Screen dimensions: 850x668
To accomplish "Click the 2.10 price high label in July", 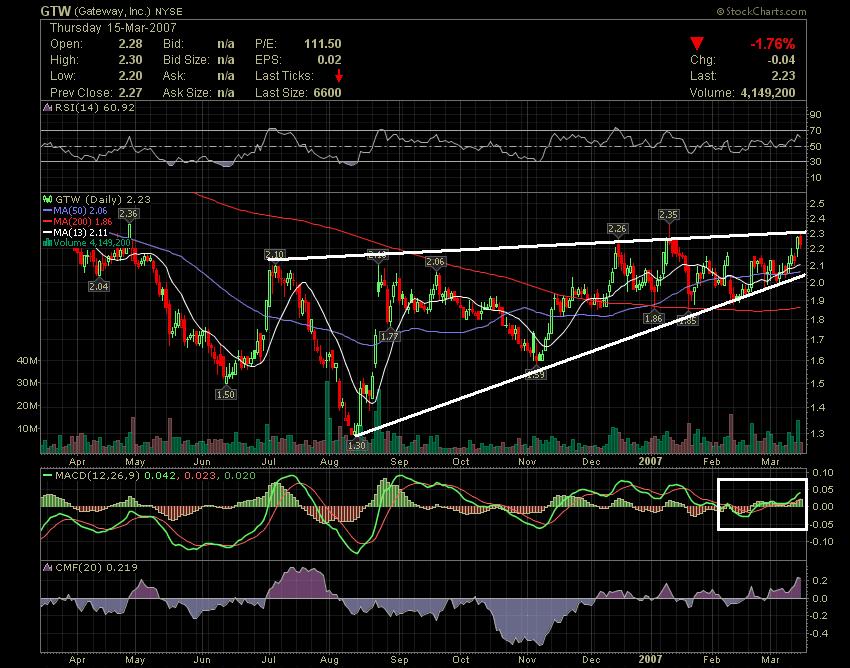I will [274, 255].
